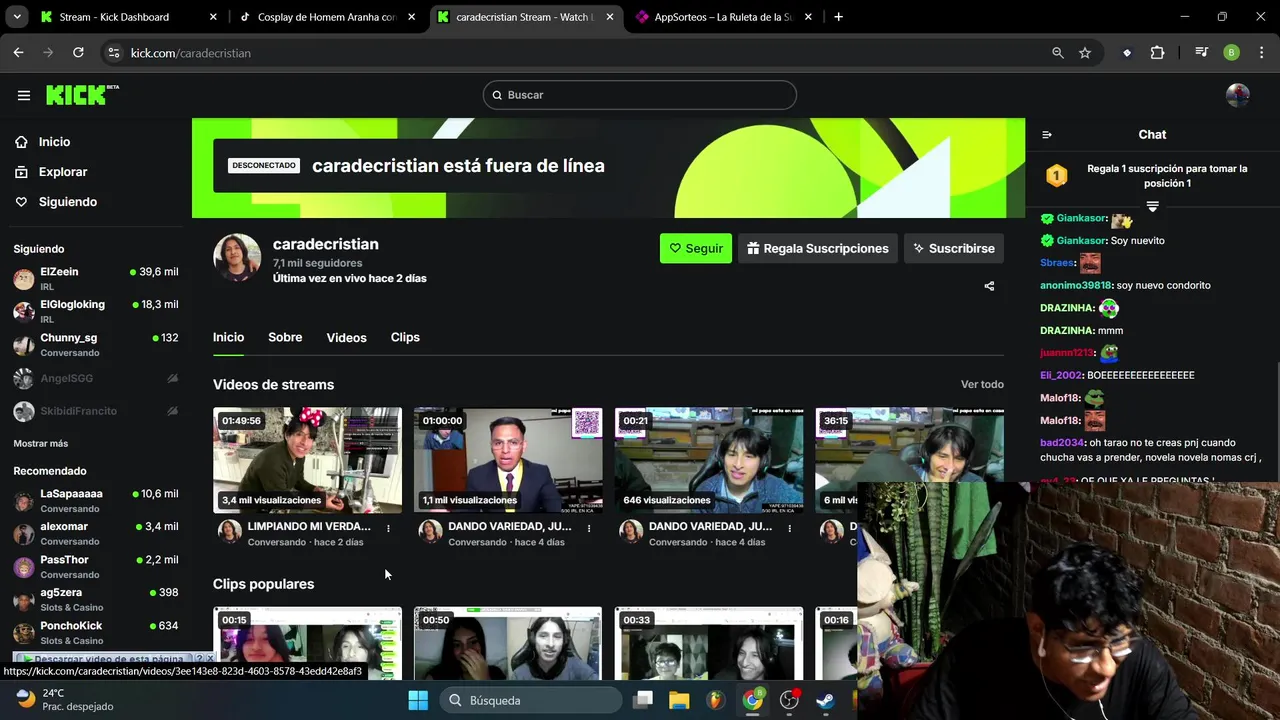Viewport: 1280px width, 720px height.
Task: Reload the current page
Action: pos(78,53)
